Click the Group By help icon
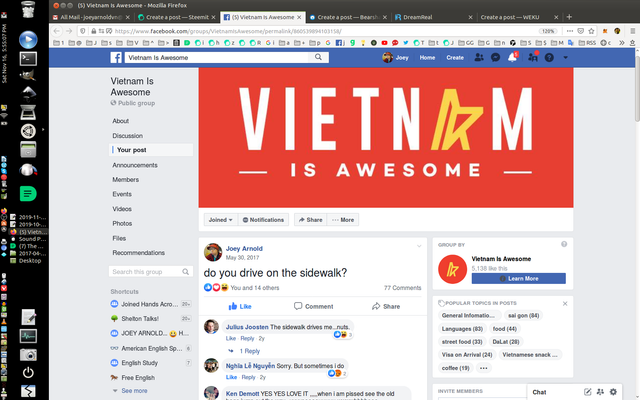Image resolution: width=640 pixels, height=400 pixels. click(564, 244)
